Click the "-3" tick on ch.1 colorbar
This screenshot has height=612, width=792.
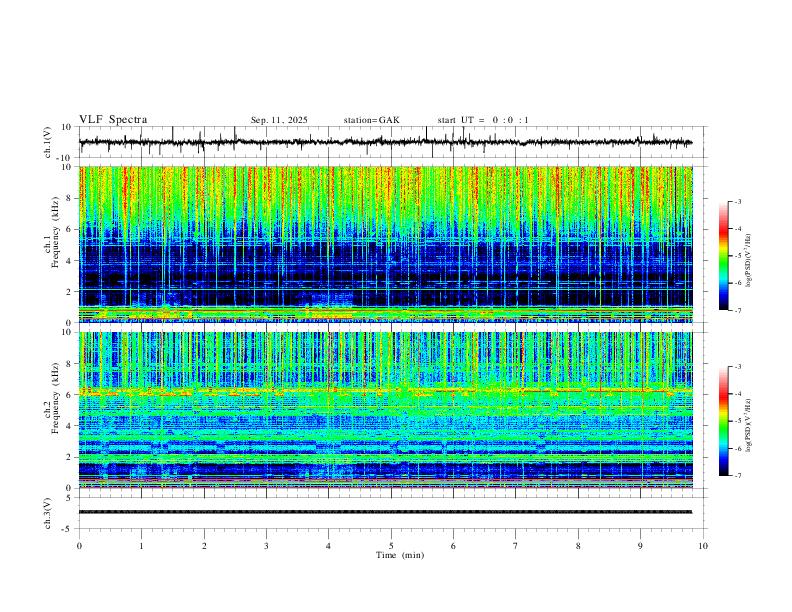coord(738,201)
